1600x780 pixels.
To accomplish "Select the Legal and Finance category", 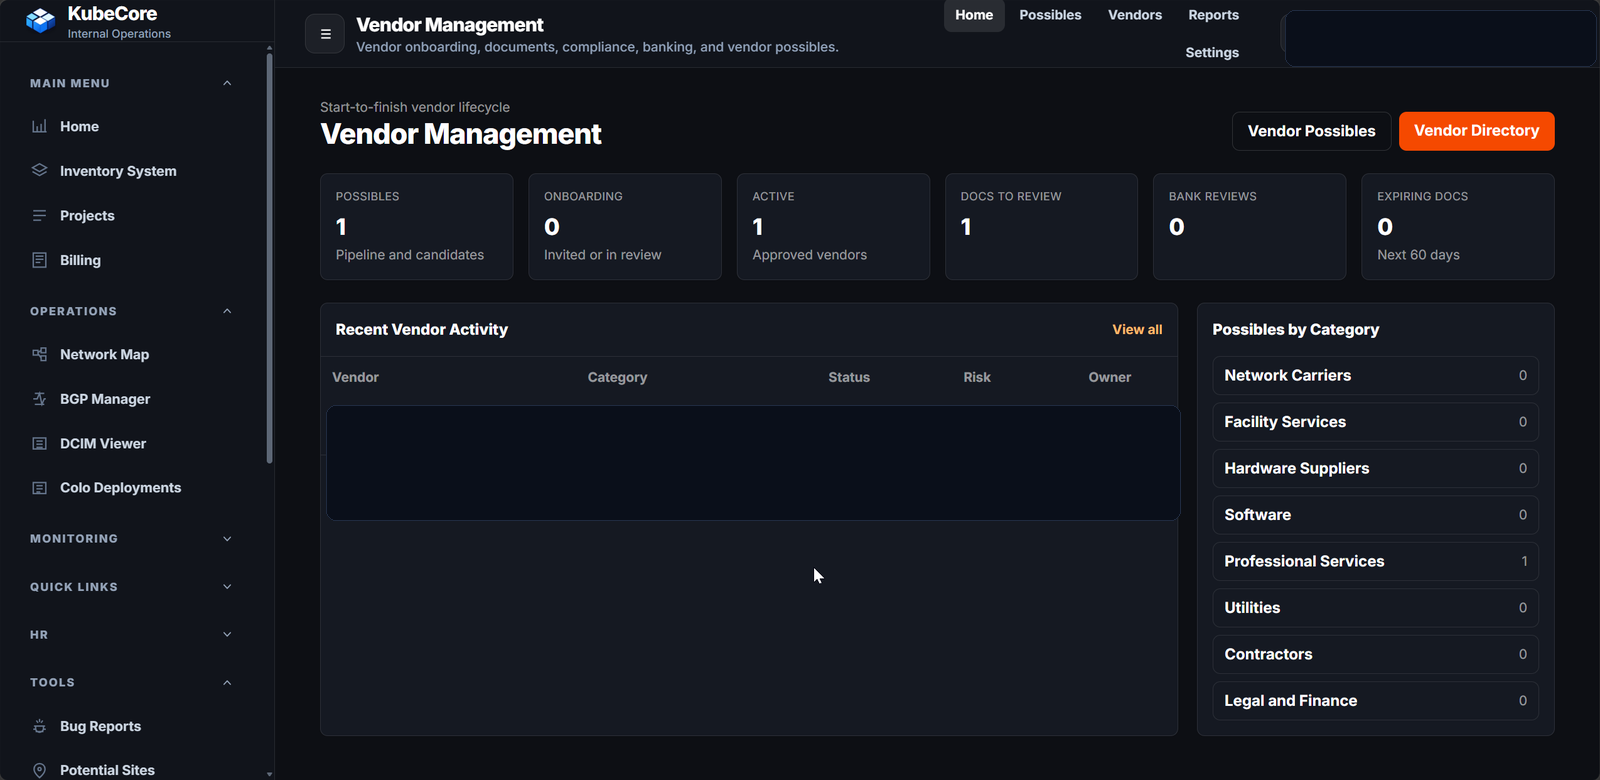I will tap(1375, 701).
